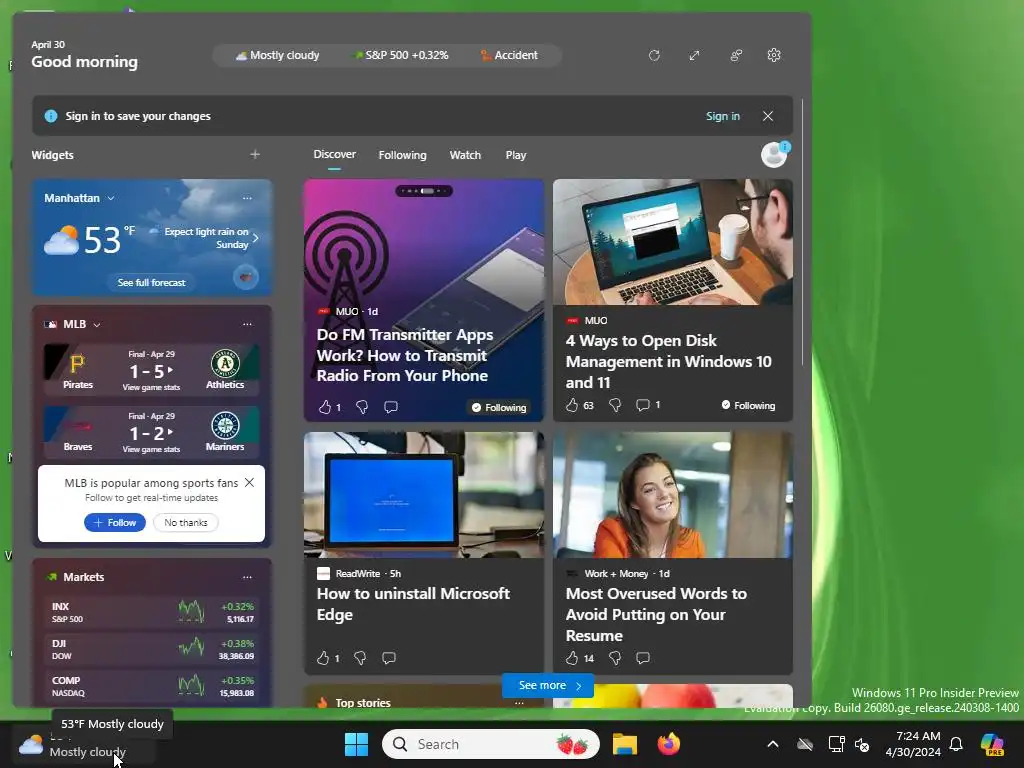
Task: Switch to the Following tab
Action: tap(402, 155)
